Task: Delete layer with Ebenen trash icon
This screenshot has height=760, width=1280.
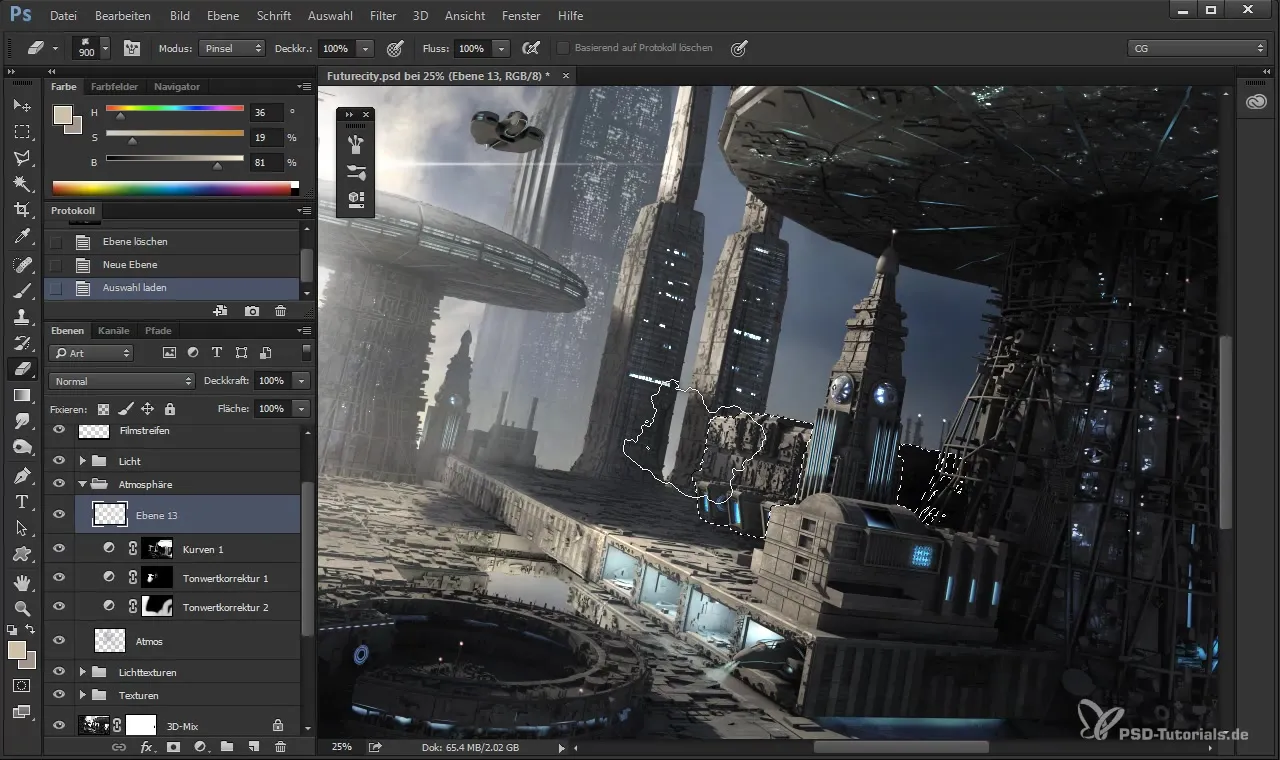Action: 280,747
